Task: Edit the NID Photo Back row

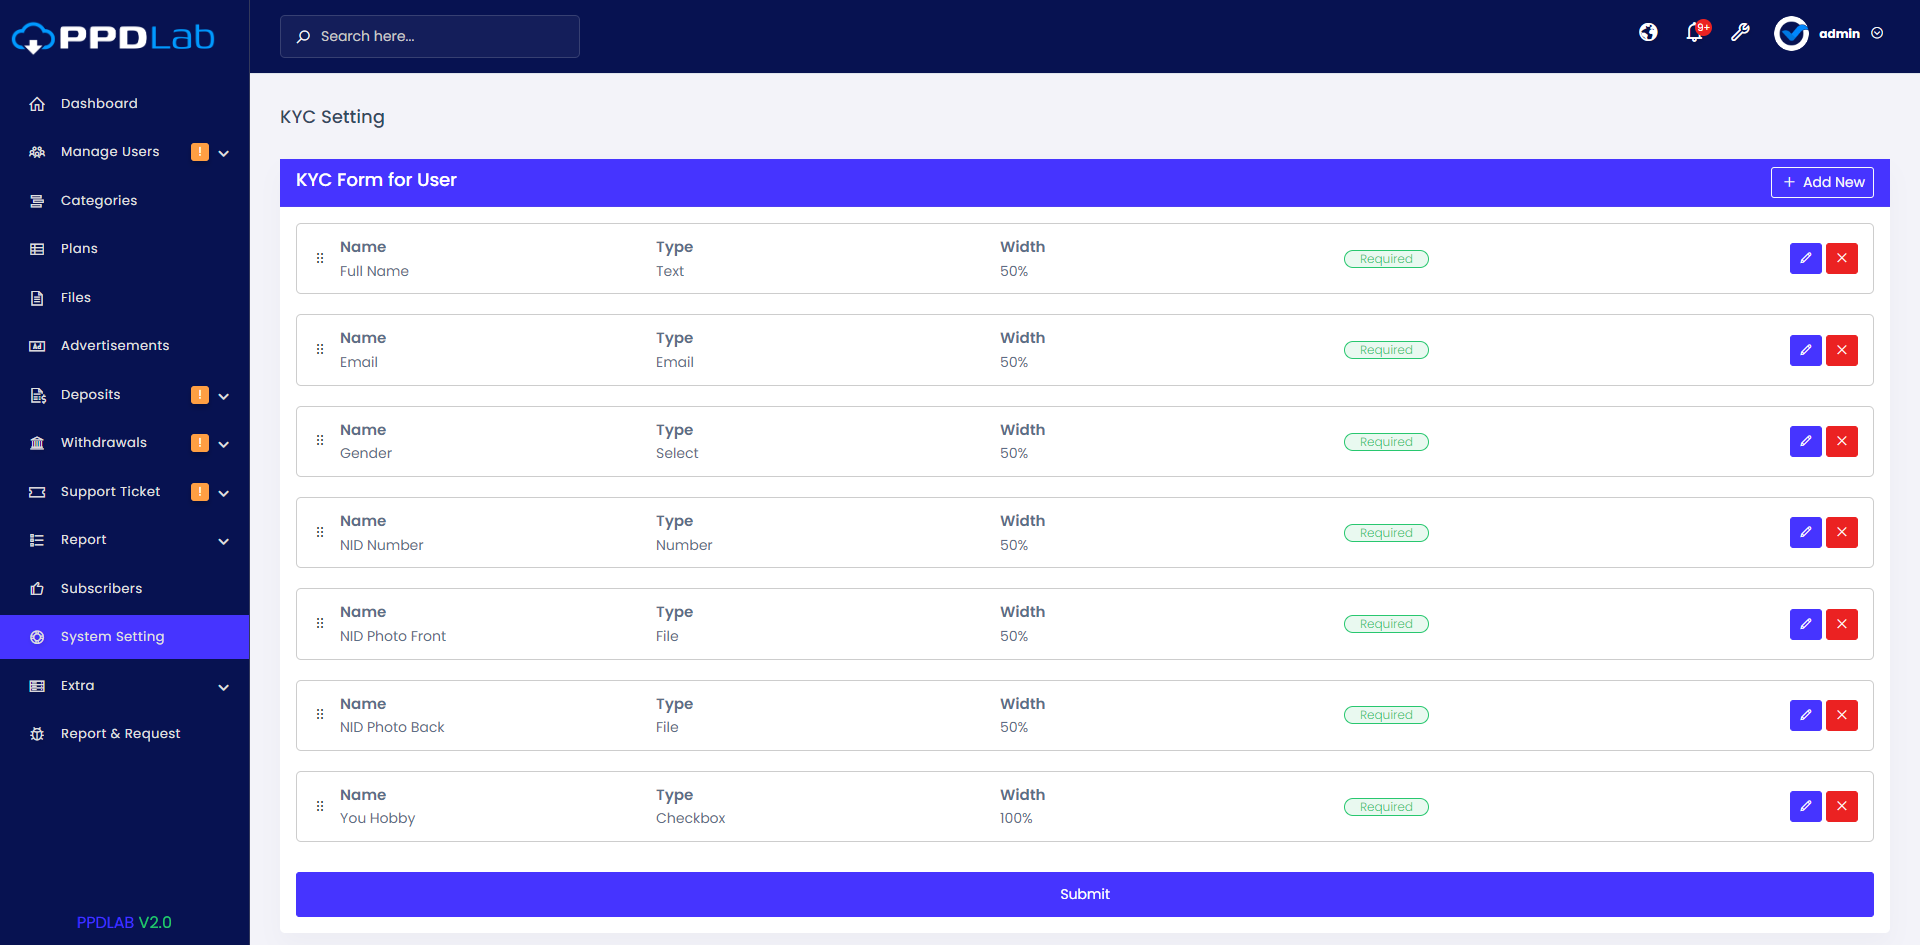Action: [1805, 715]
